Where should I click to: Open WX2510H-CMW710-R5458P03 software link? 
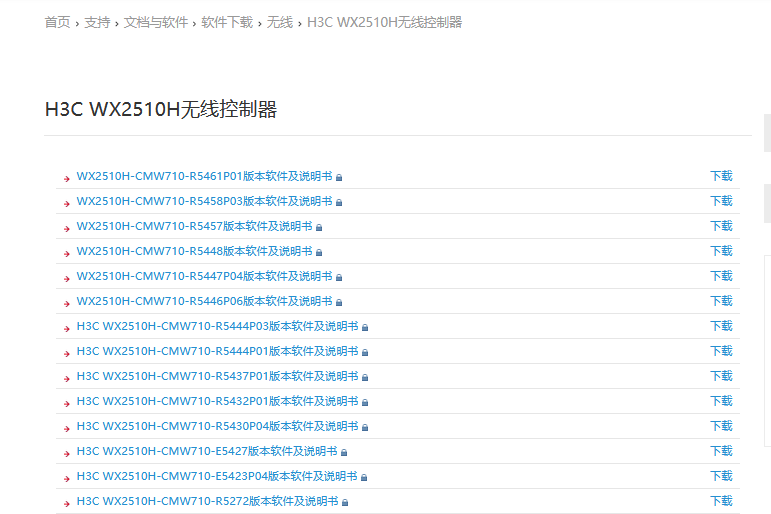click(x=205, y=201)
